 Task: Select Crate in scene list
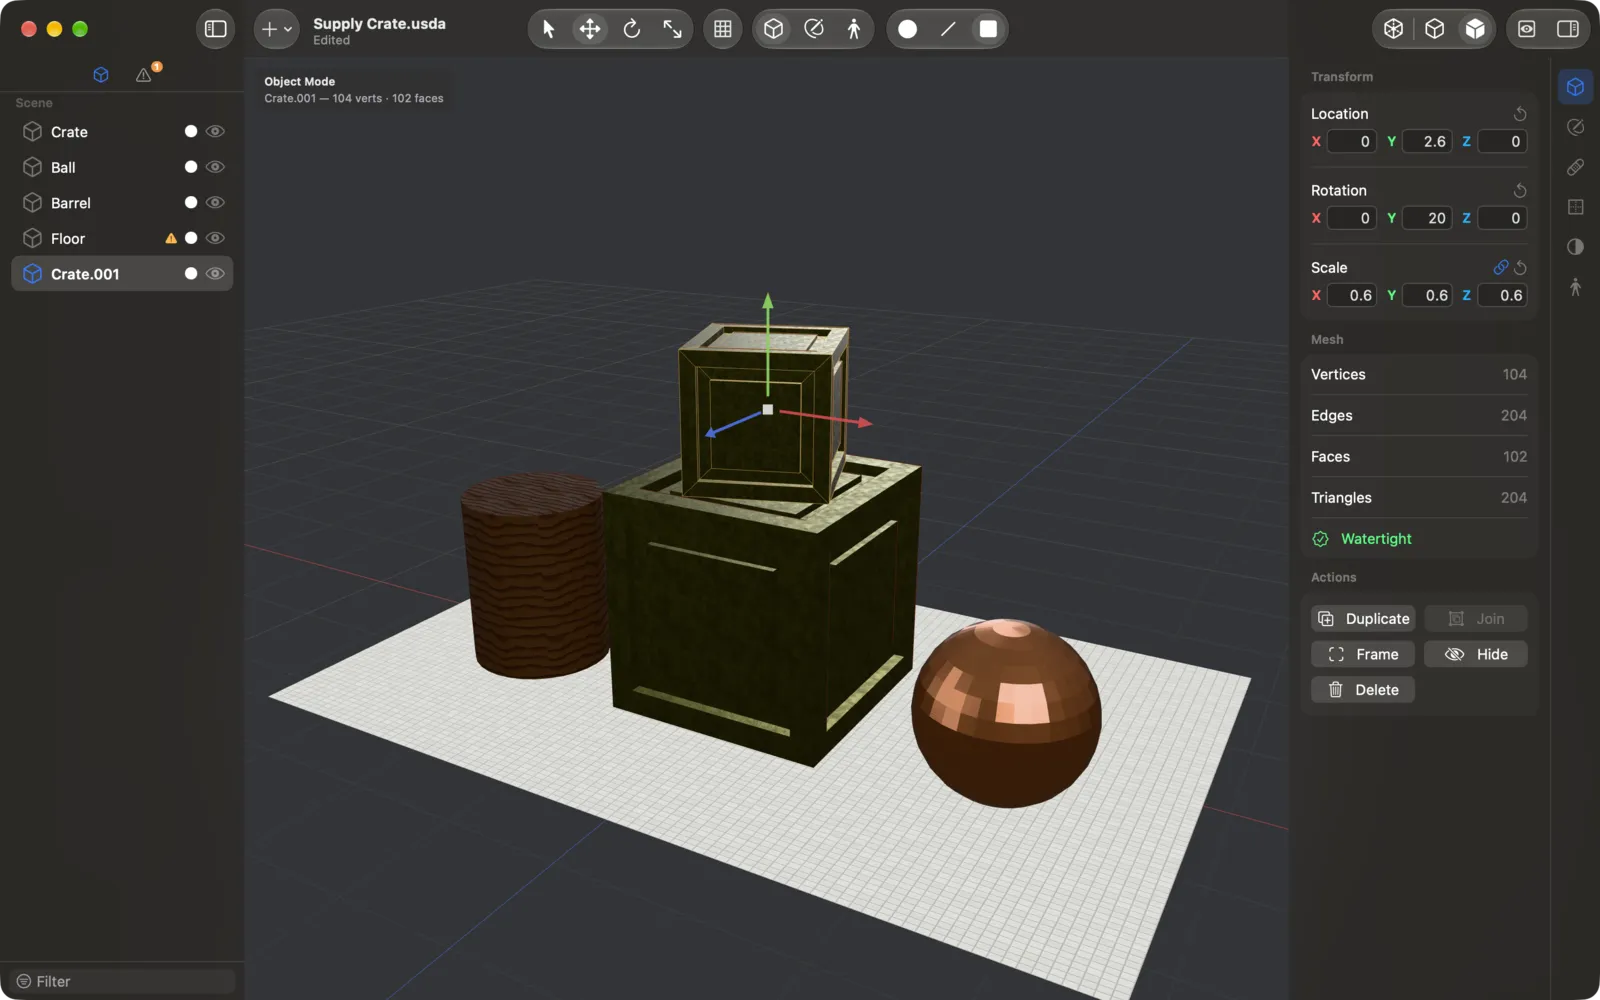pos(122,132)
